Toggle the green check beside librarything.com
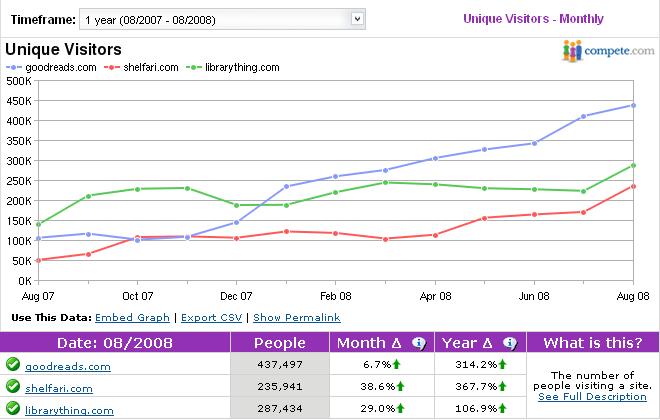 [12, 410]
